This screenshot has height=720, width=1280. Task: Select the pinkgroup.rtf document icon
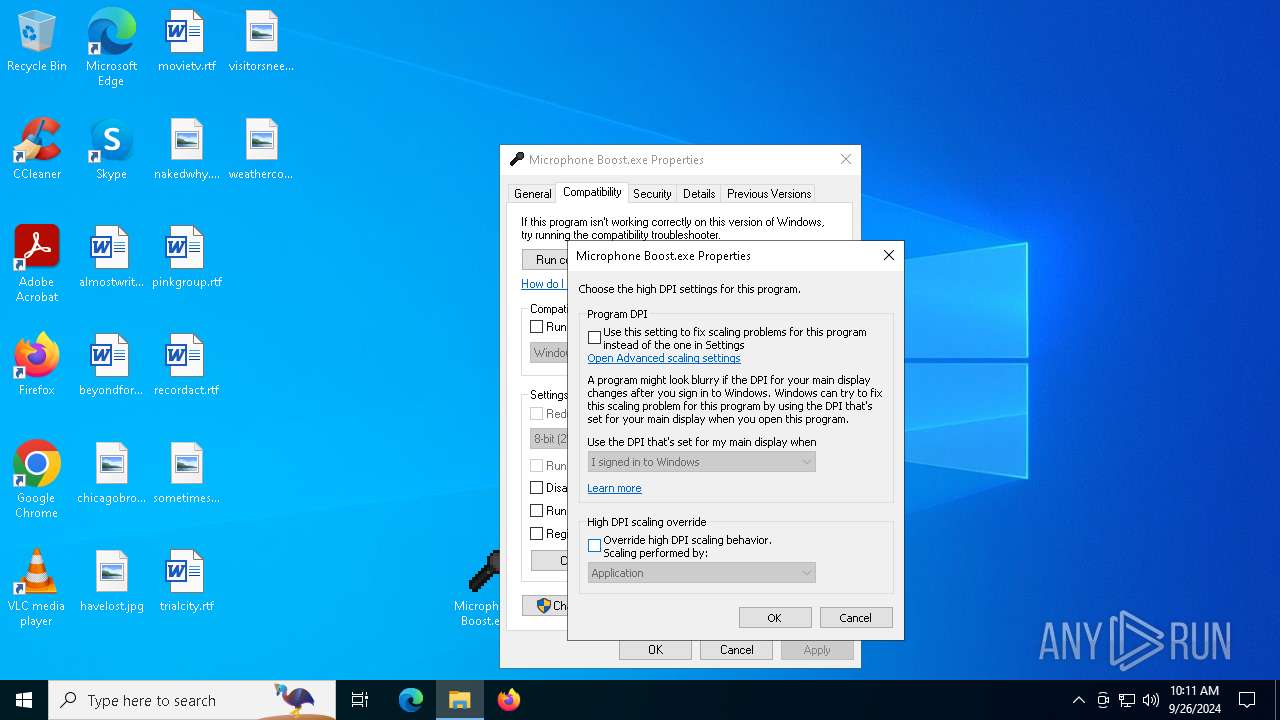(186, 258)
